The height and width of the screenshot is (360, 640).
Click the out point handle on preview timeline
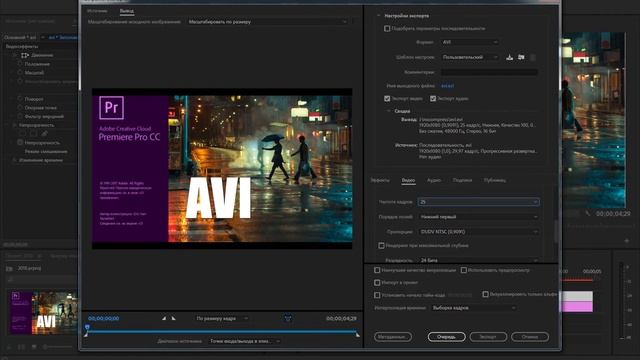tap(358, 335)
